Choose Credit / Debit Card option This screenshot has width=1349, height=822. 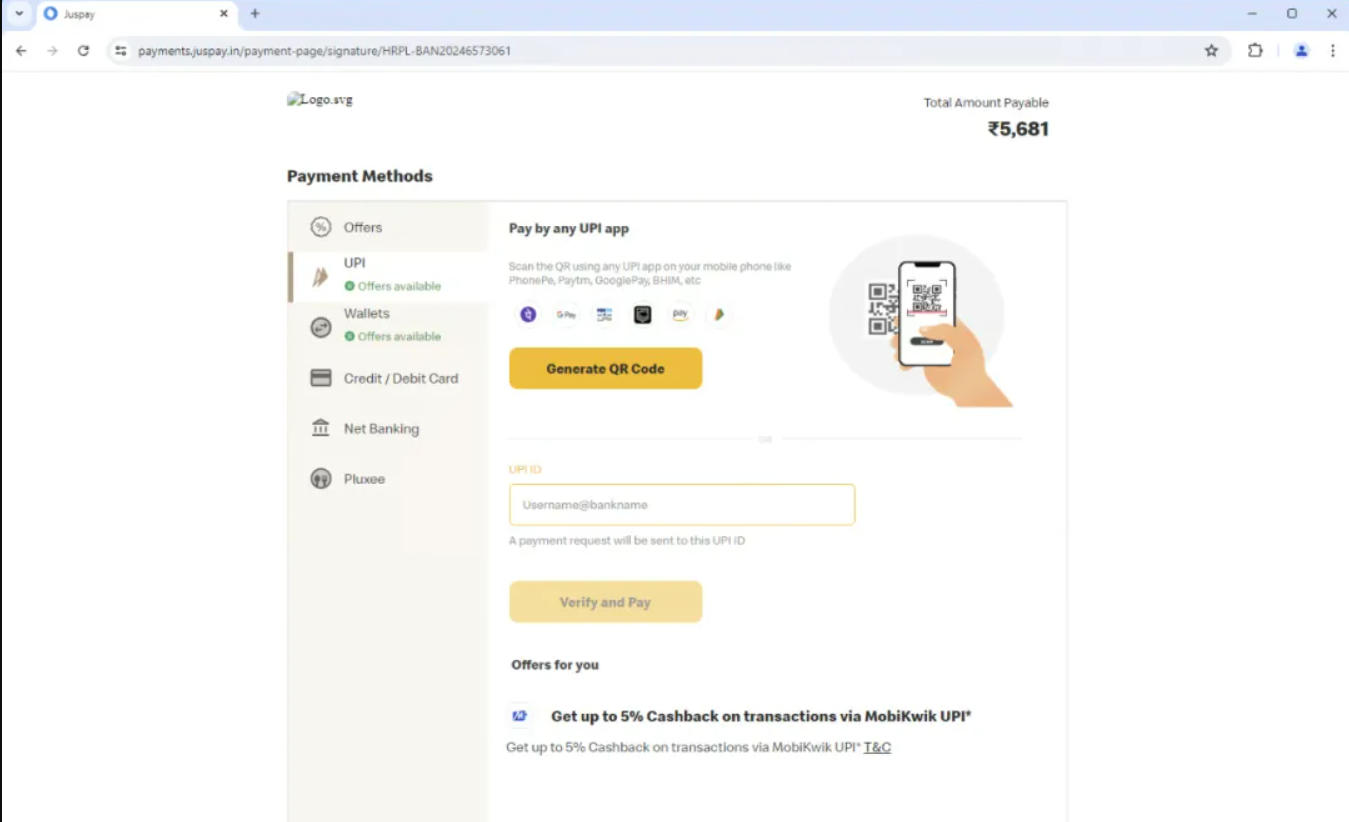400,378
